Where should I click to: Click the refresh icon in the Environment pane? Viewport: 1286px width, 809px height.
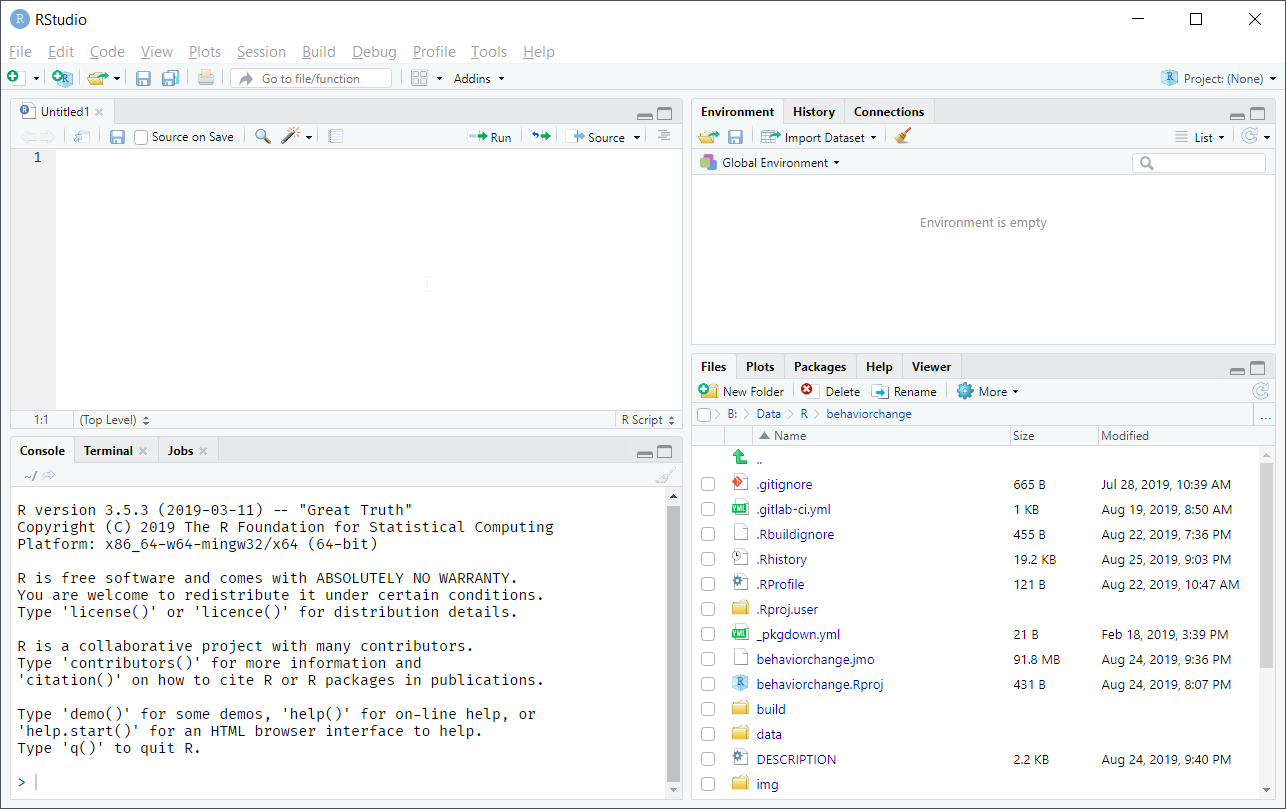pos(1249,137)
